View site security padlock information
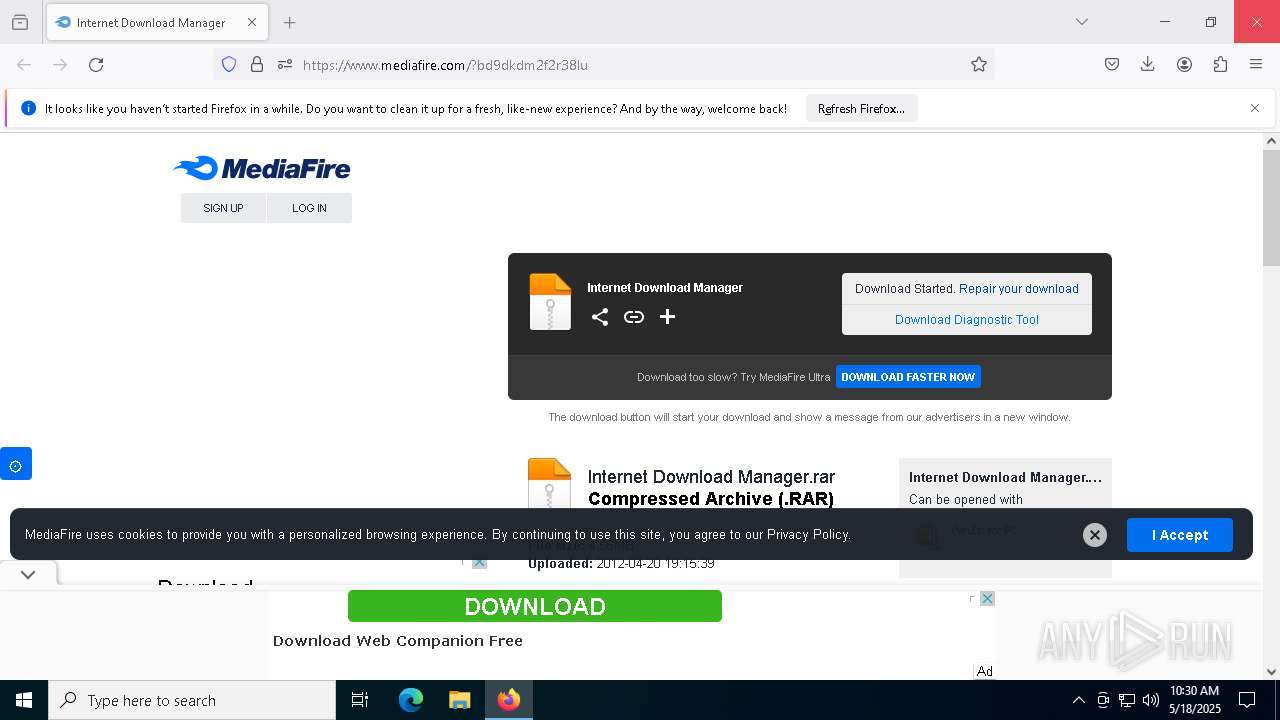This screenshot has height=720, width=1280. [257, 64]
